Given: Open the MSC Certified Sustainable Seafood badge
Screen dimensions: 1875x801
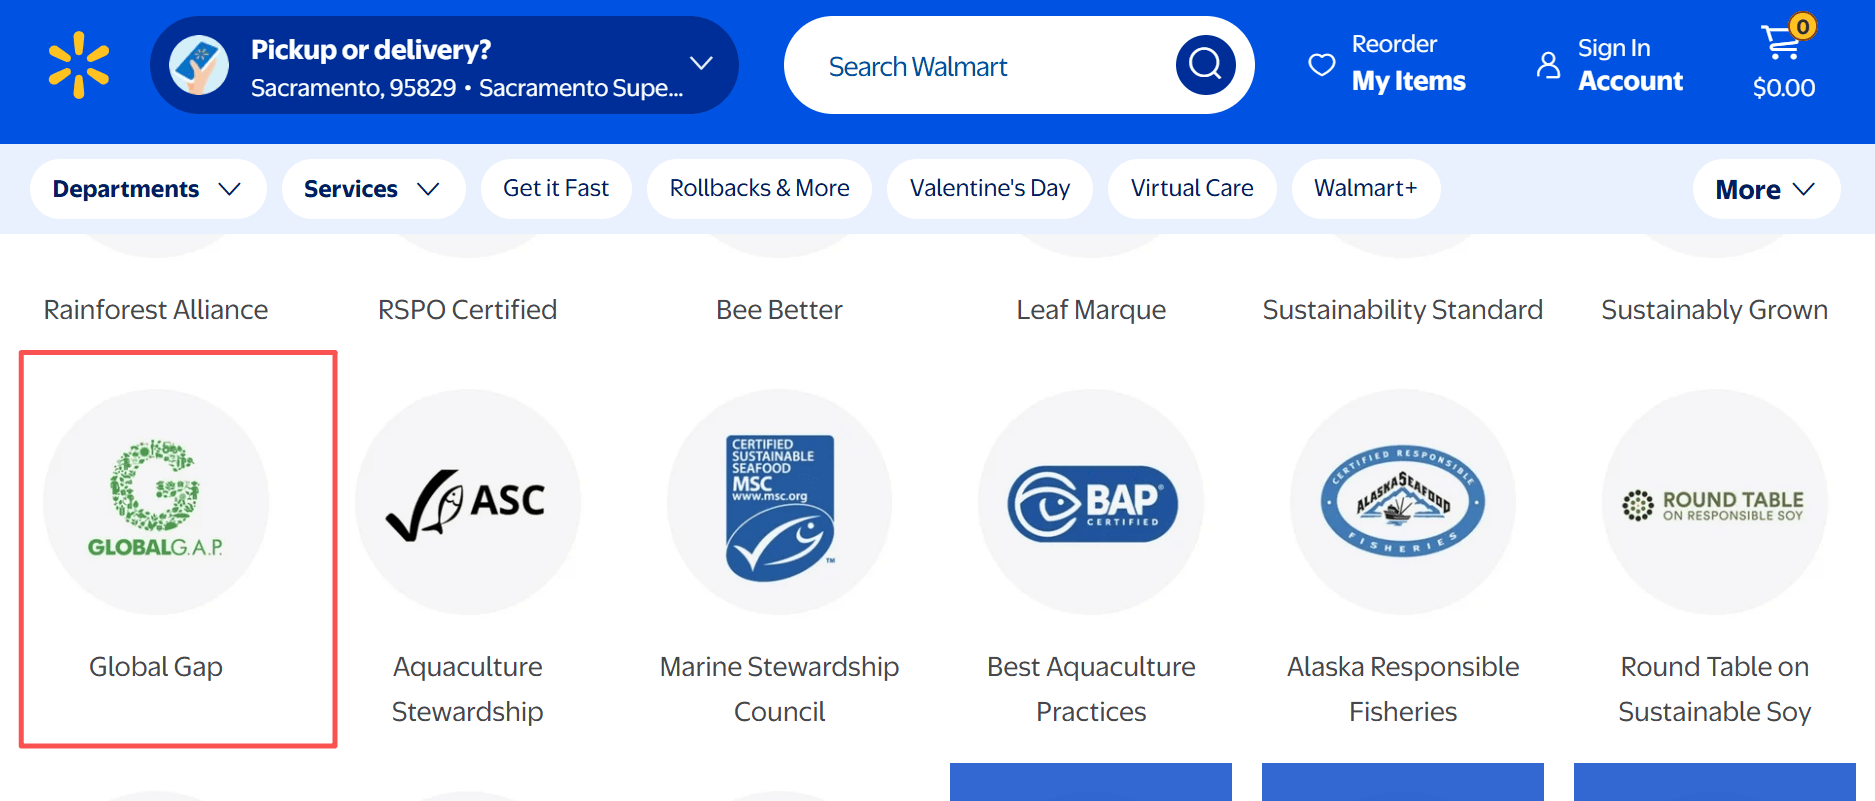Looking at the screenshot, I should click(779, 506).
